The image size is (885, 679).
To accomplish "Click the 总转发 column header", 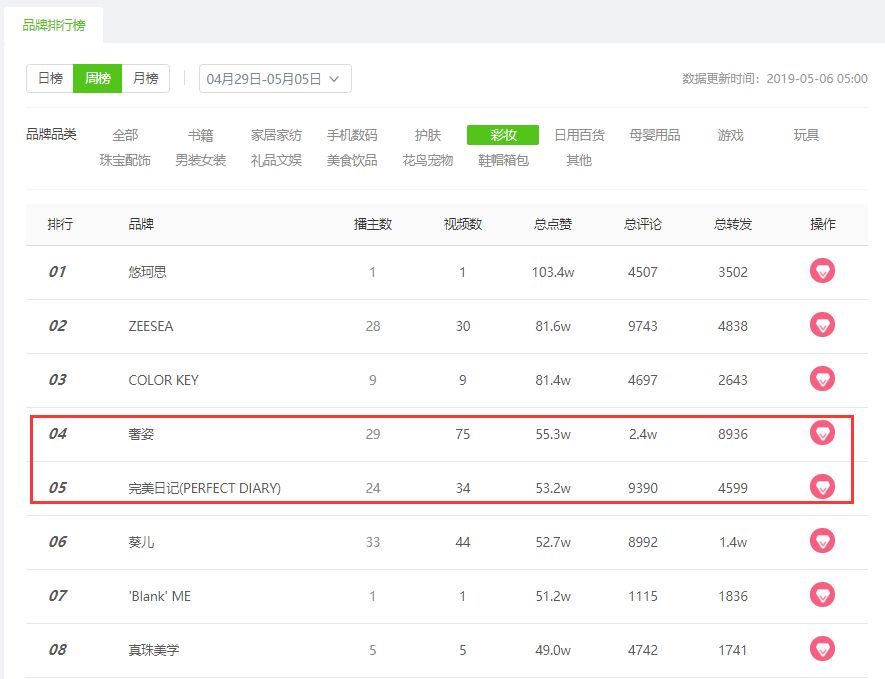I will coord(733,224).
